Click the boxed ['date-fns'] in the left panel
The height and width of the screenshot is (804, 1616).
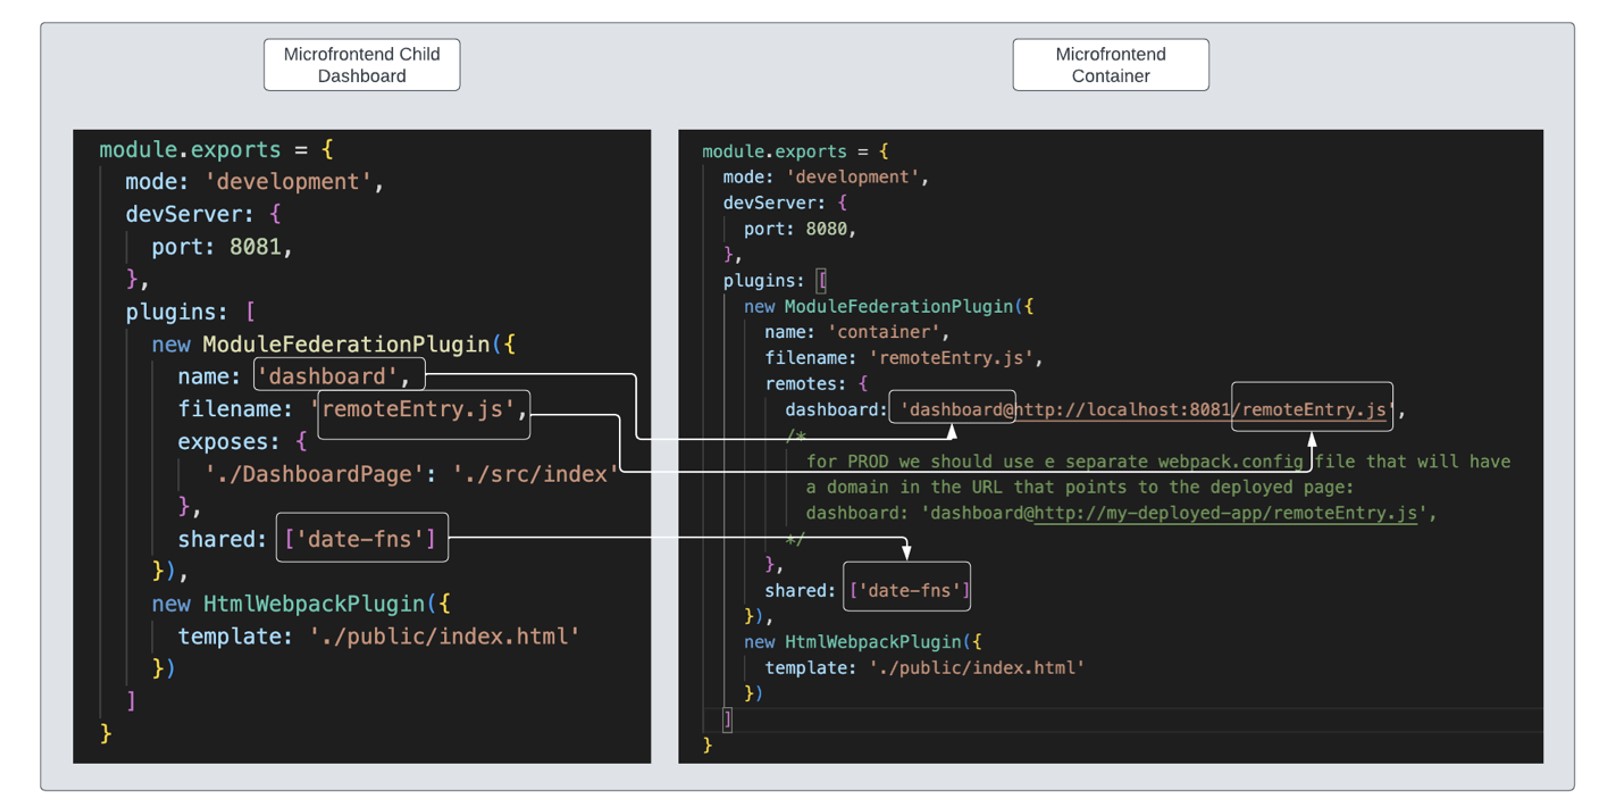[x=361, y=539]
